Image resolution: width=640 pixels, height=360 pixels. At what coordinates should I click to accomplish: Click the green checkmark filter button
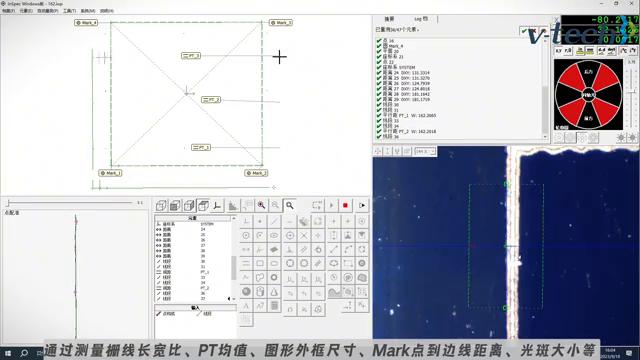524,31
